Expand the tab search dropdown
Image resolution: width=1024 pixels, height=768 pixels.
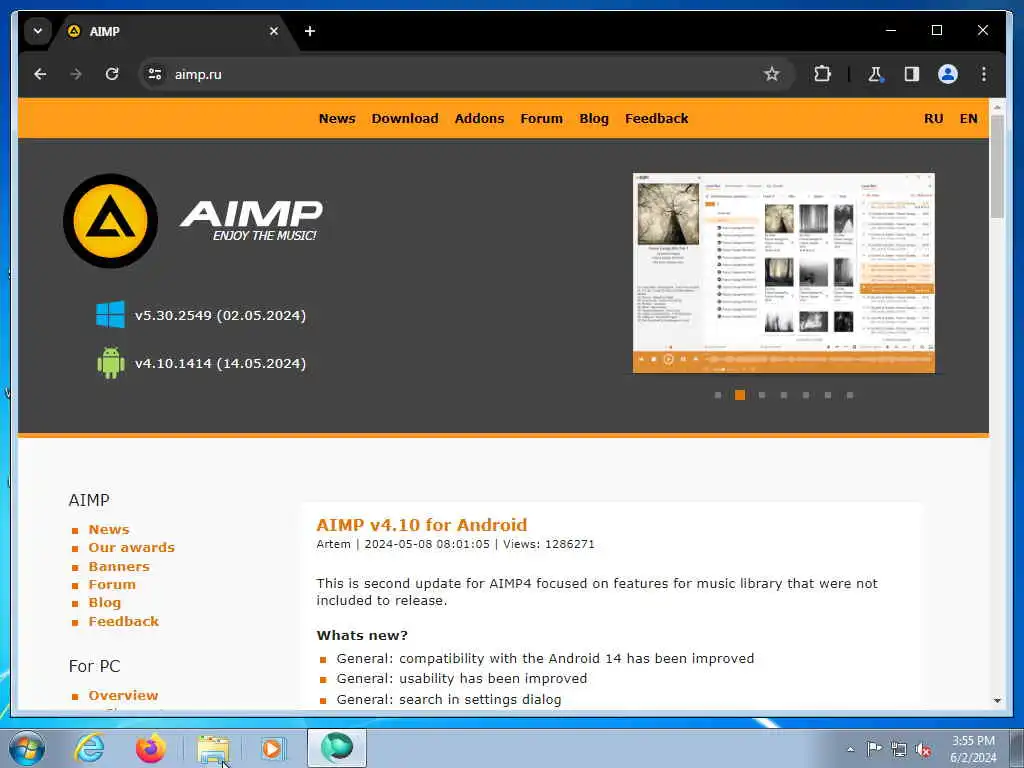(38, 31)
